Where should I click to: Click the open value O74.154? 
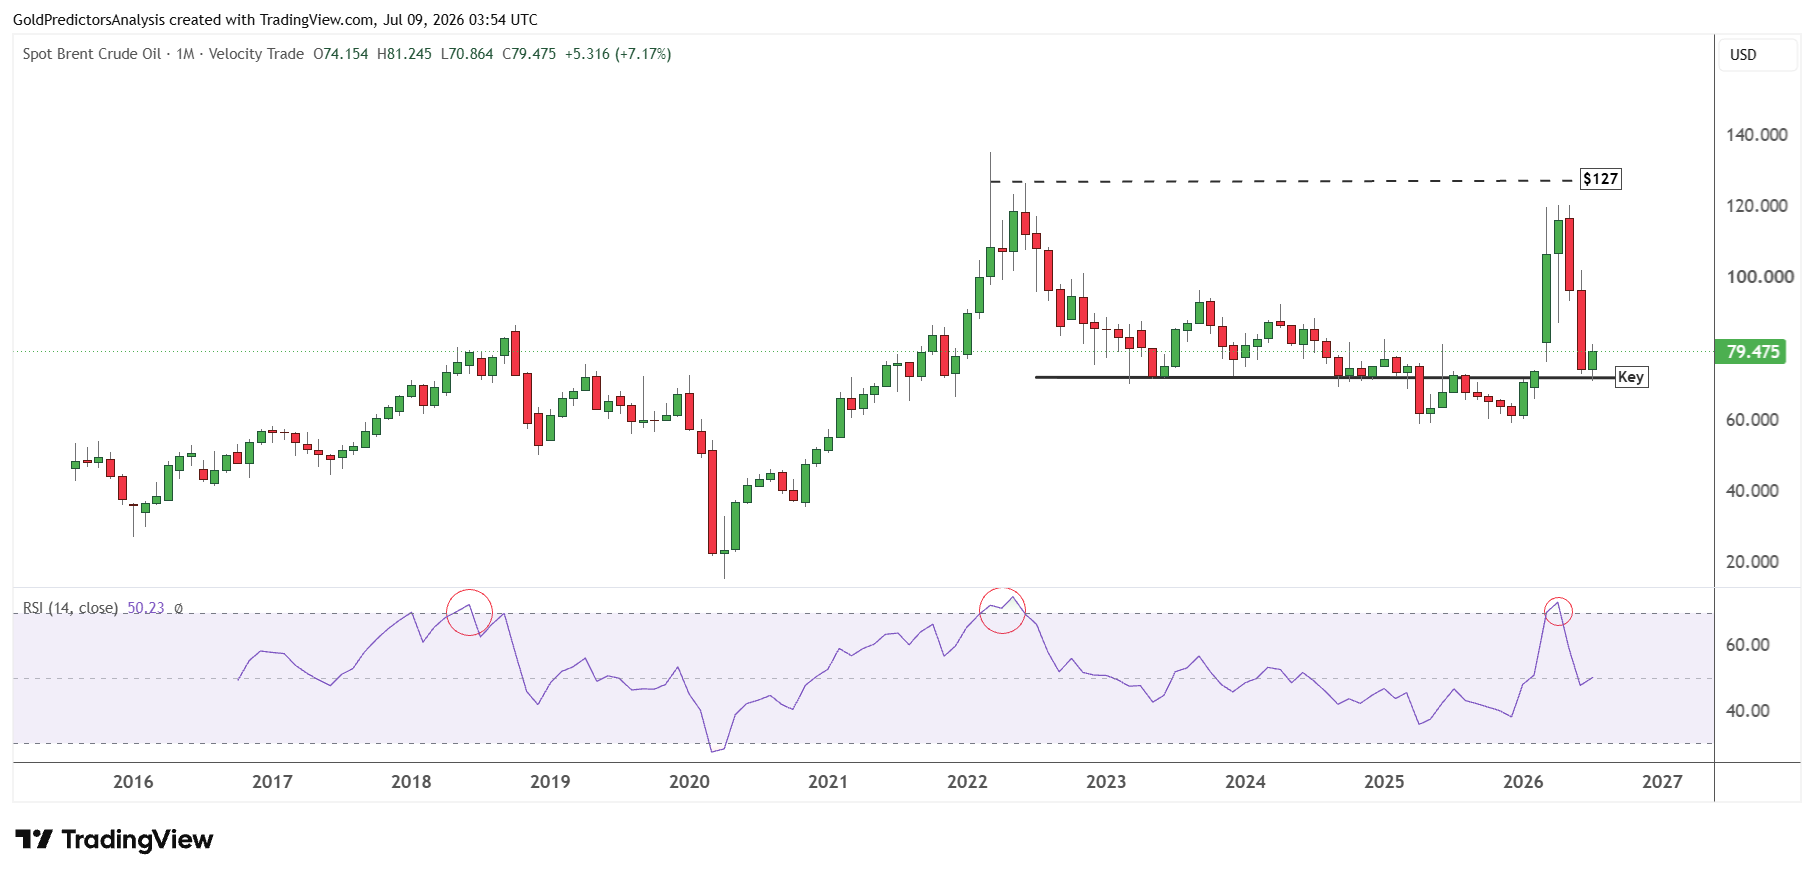click(x=340, y=54)
